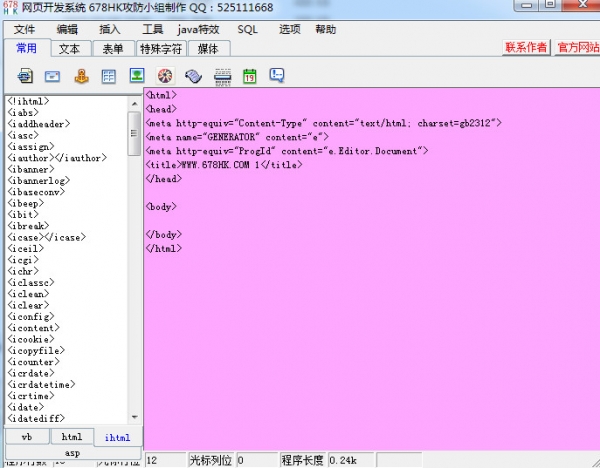Viewport: 600px width, 468px height.
Task: Select the vb tab below tag list
Action: click(x=27, y=437)
